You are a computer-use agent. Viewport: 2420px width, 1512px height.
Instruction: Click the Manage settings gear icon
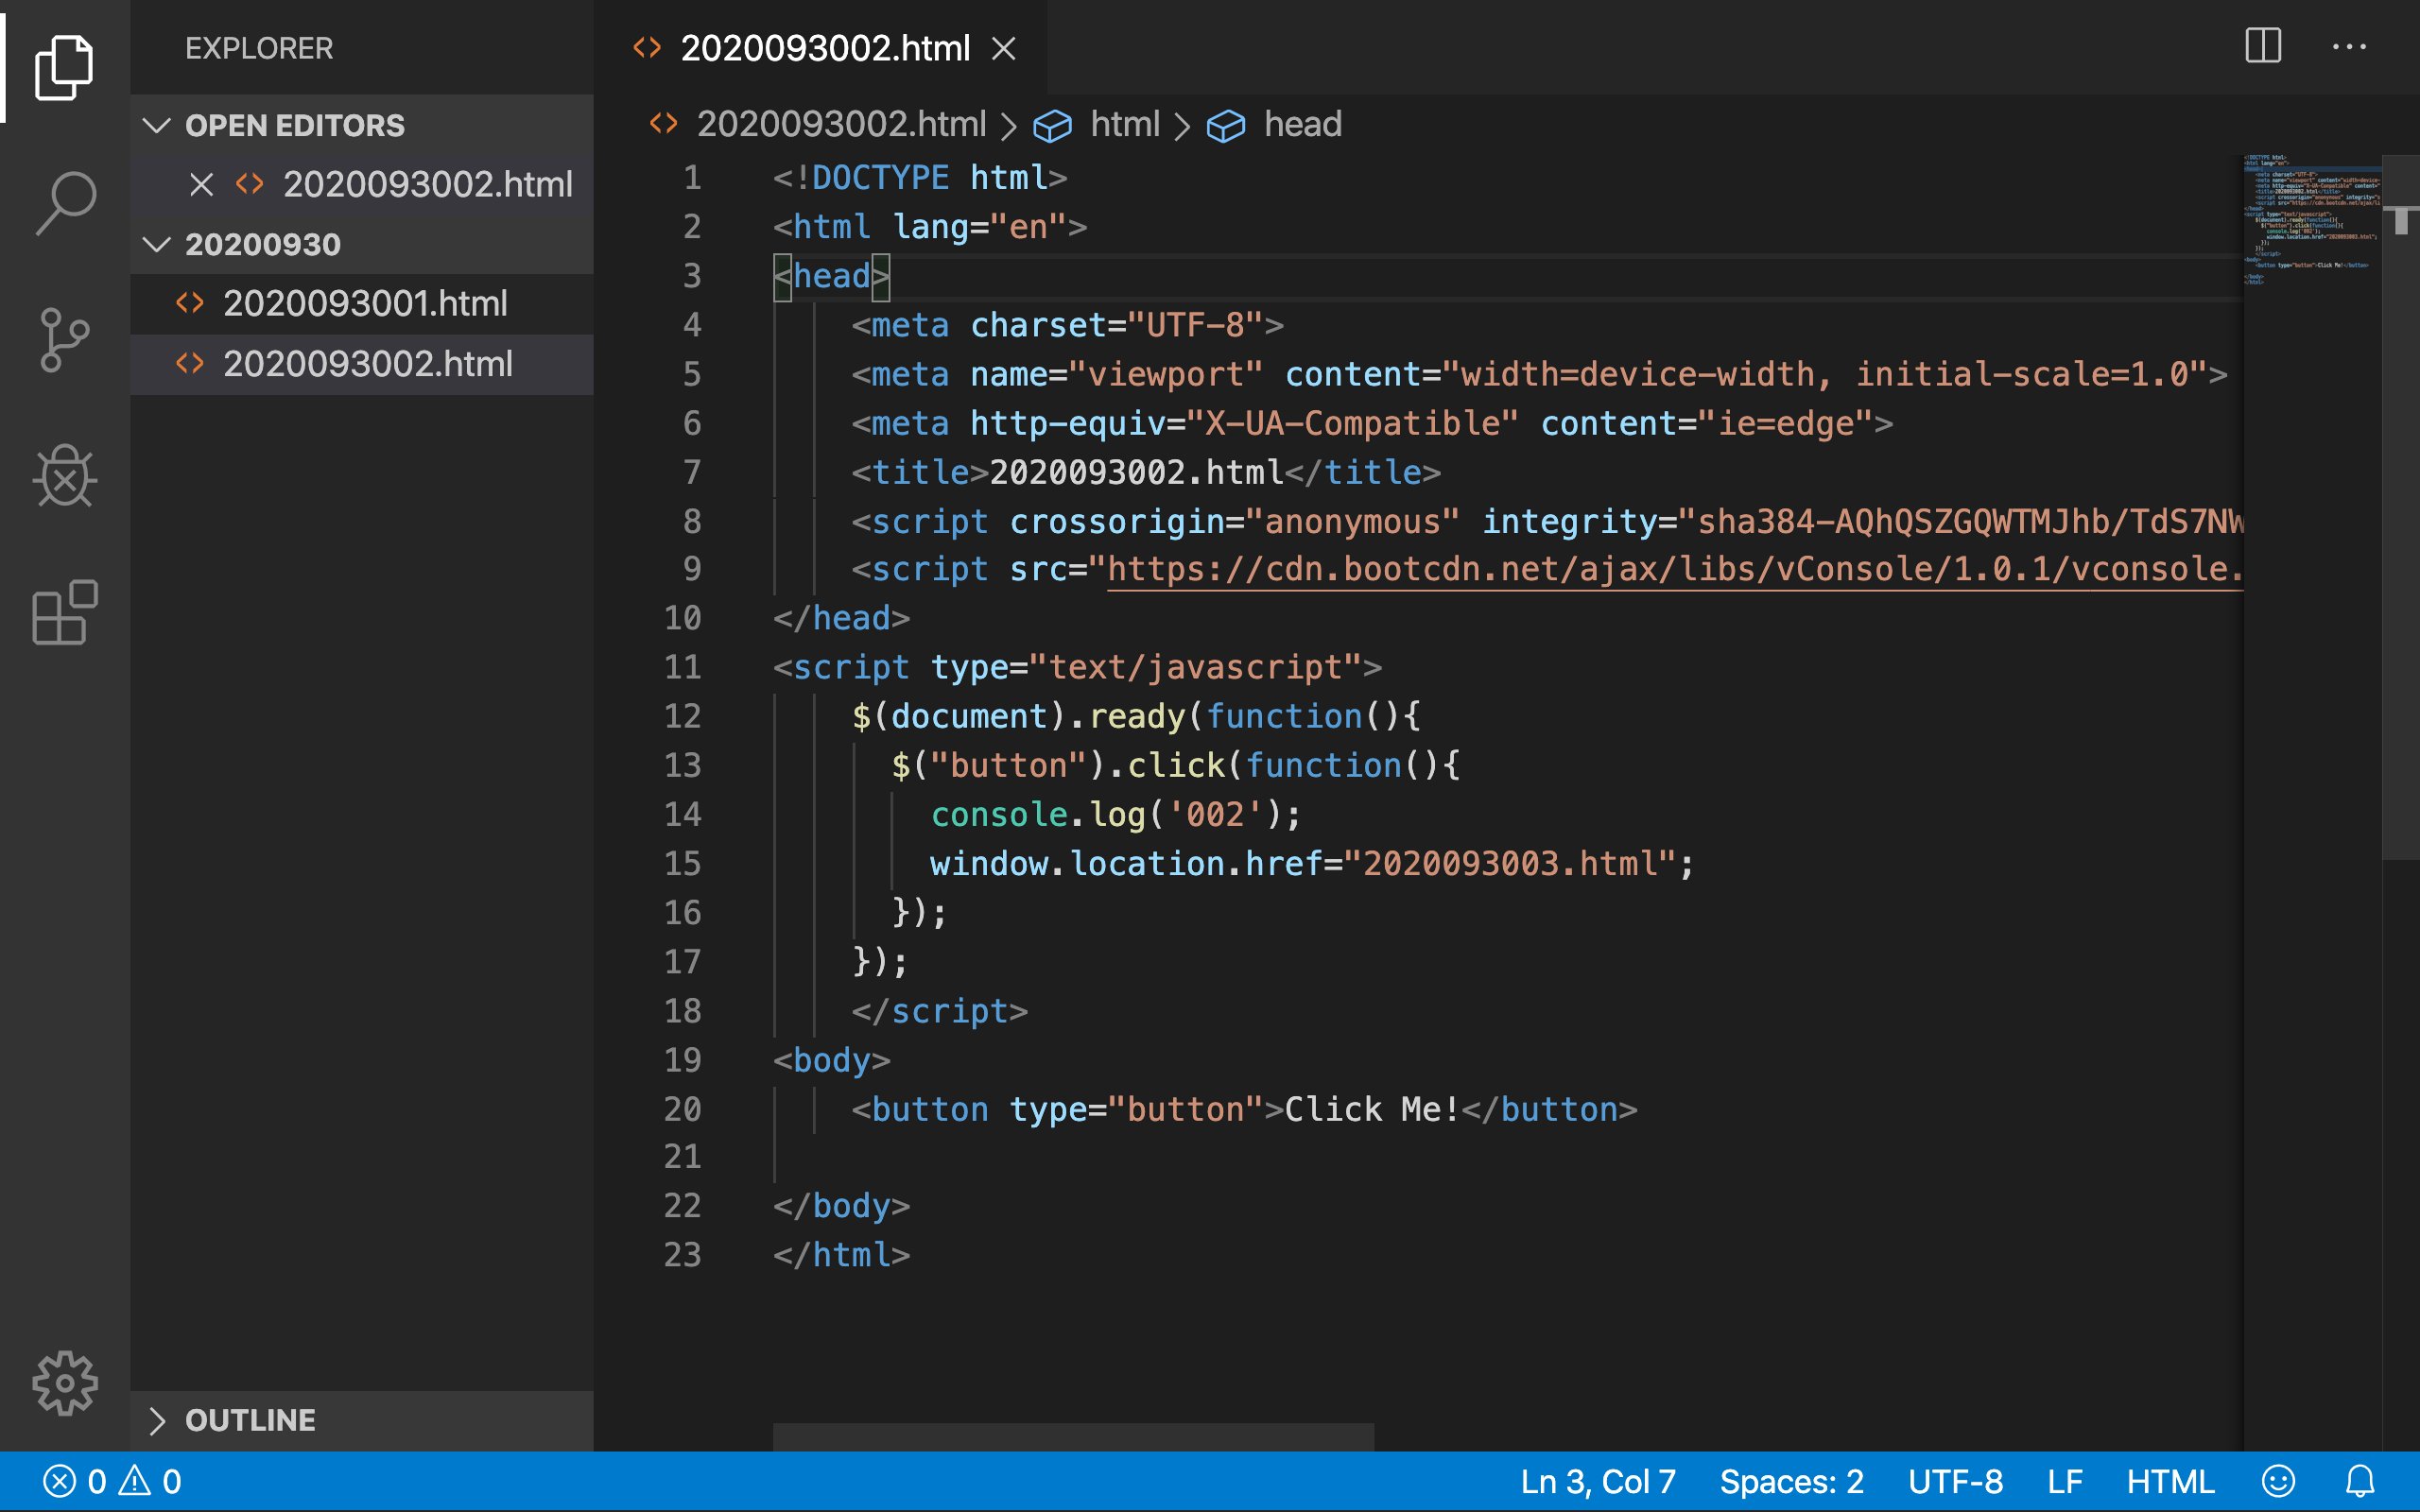pyautogui.click(x=65, y=1383)
